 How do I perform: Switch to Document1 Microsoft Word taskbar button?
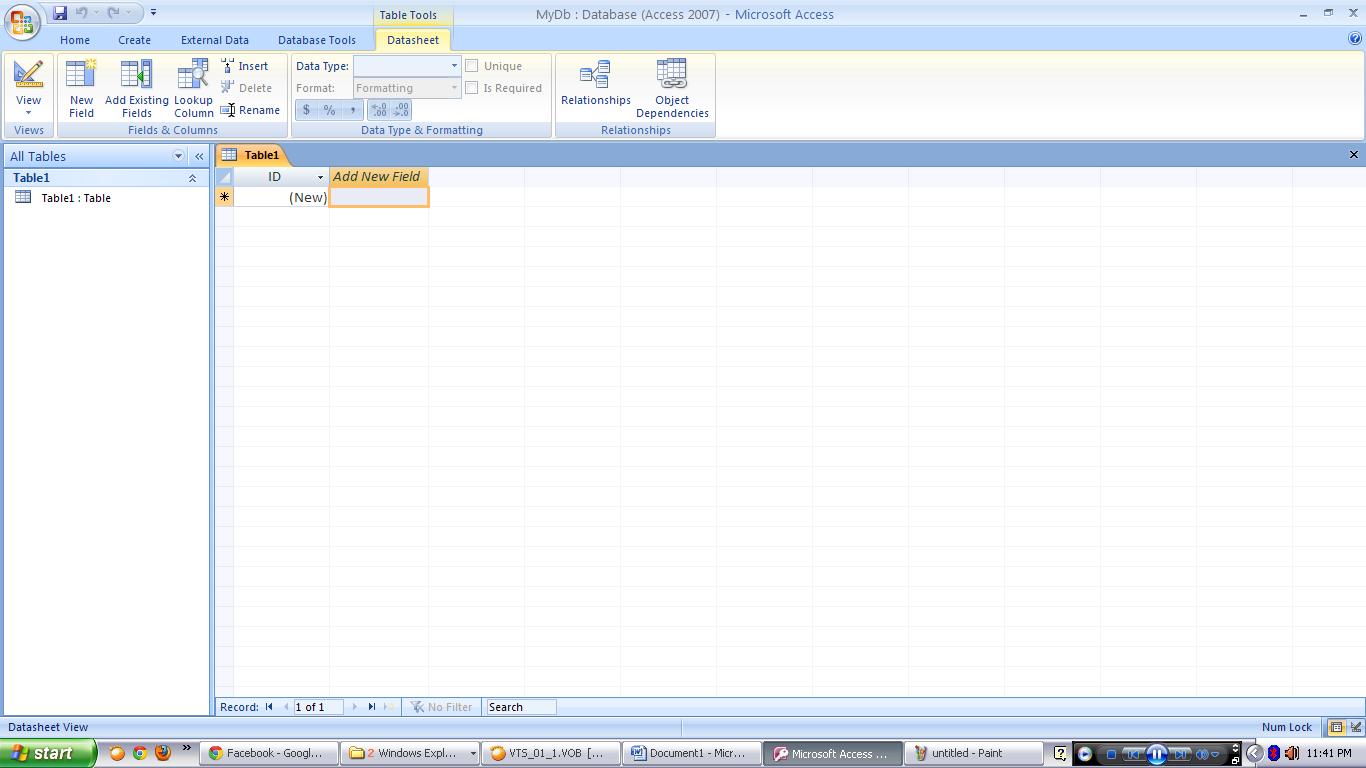690,753
